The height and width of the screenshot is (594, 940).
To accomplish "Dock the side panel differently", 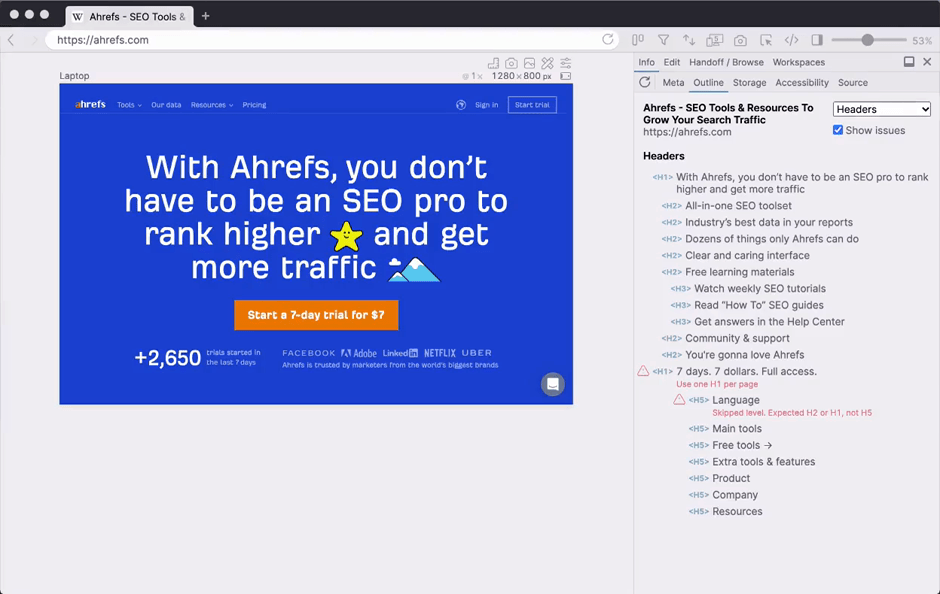I will [909, 62].
